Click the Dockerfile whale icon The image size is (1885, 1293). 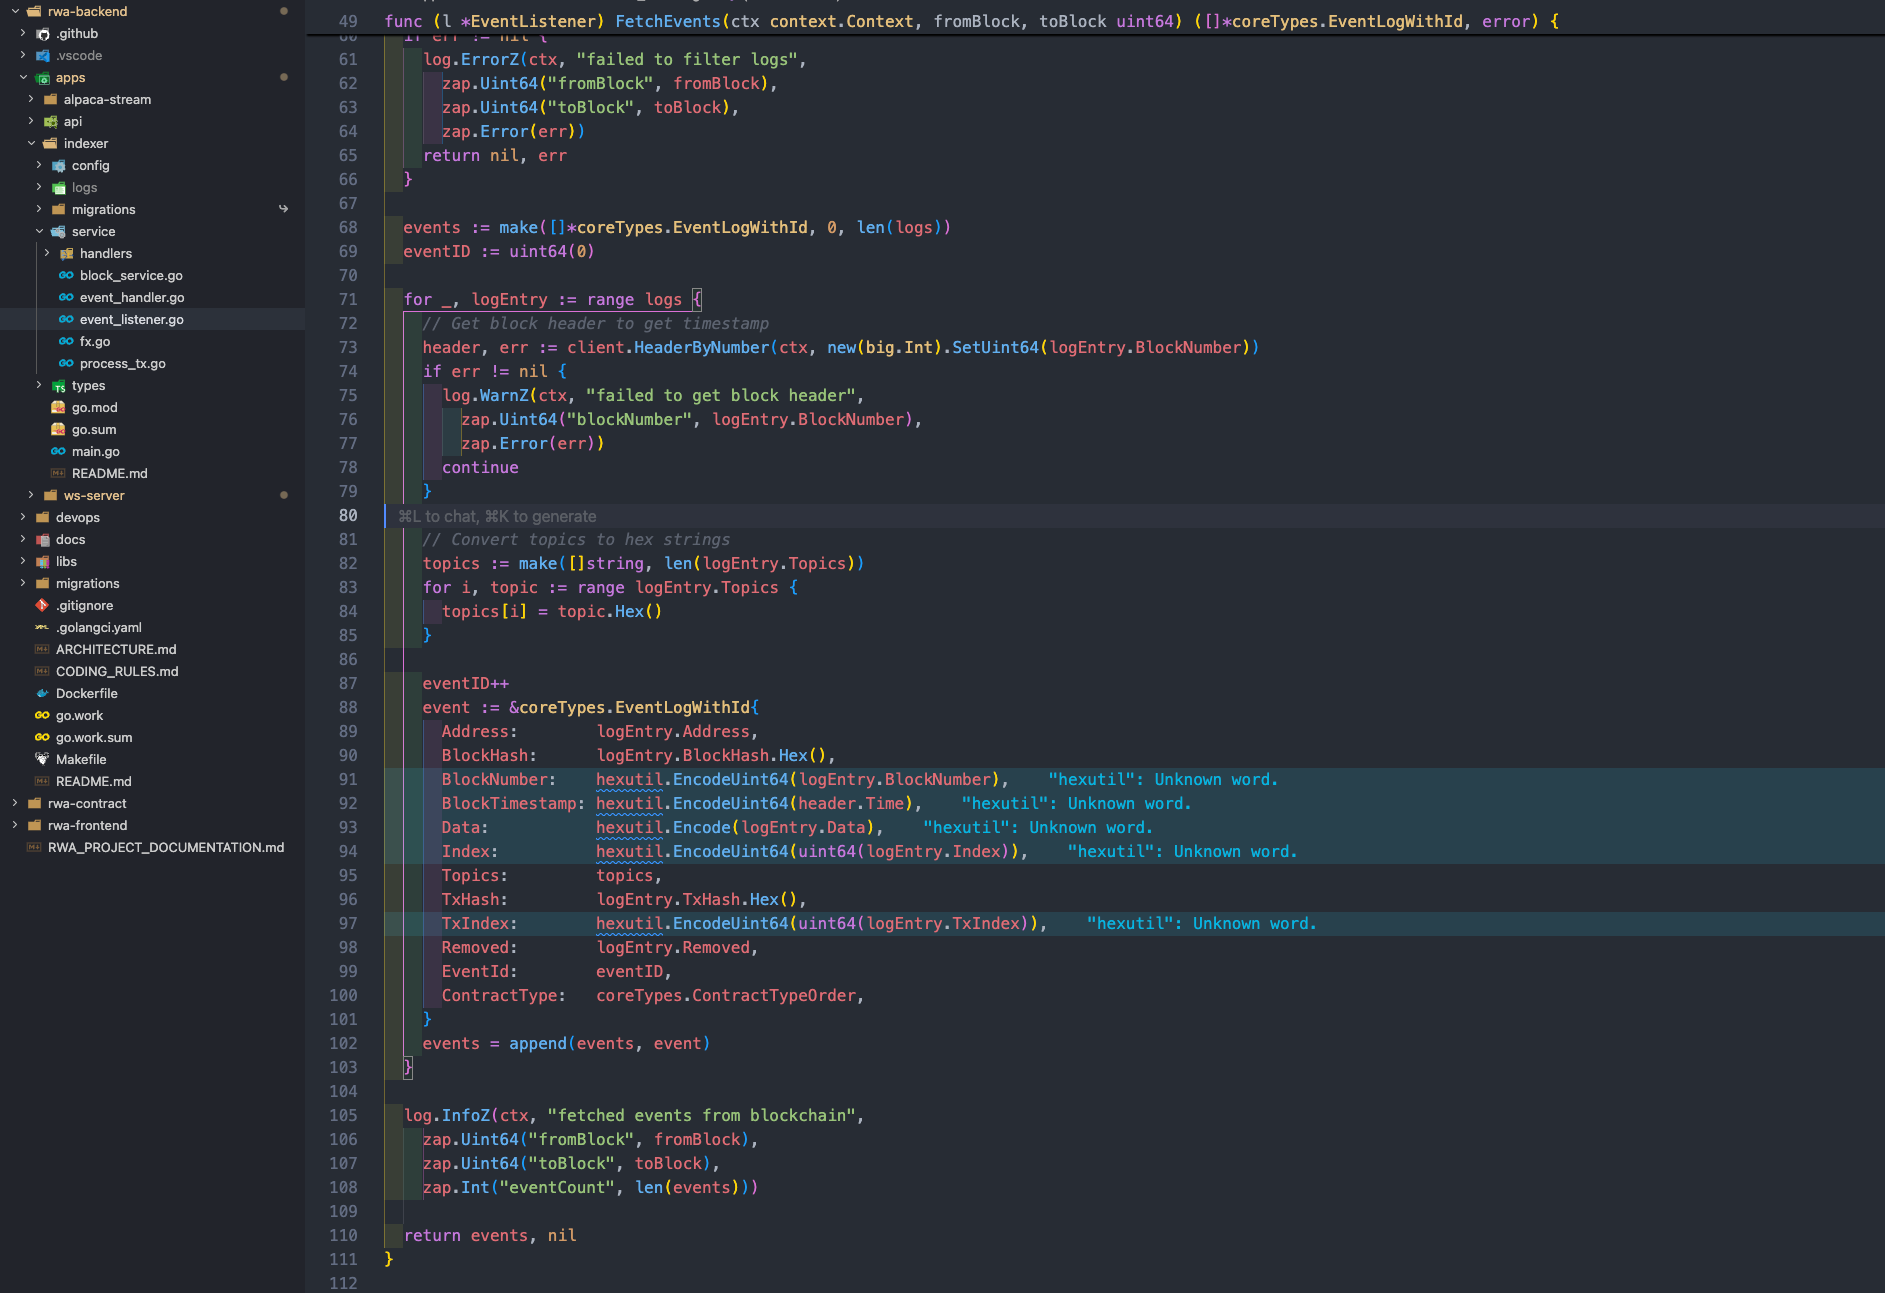coord(42,693)
